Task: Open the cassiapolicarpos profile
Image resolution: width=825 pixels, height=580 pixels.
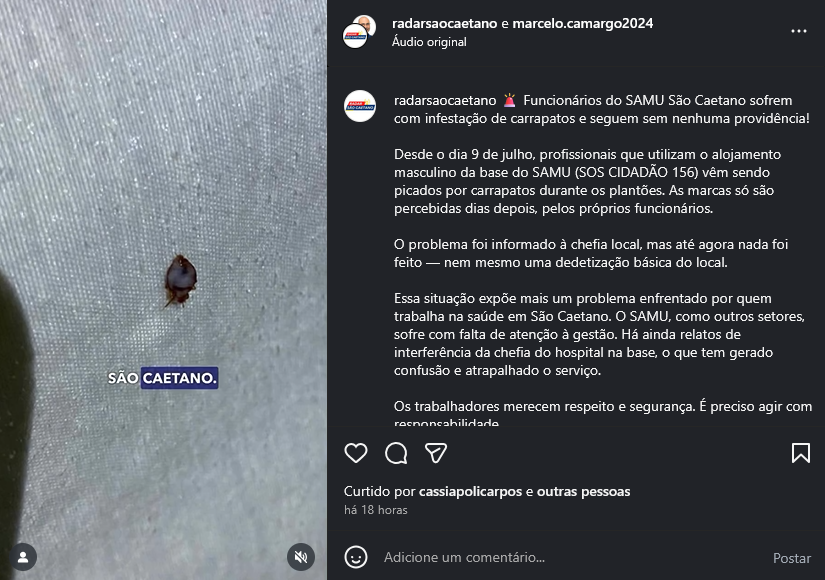Action: coord(470,491)
